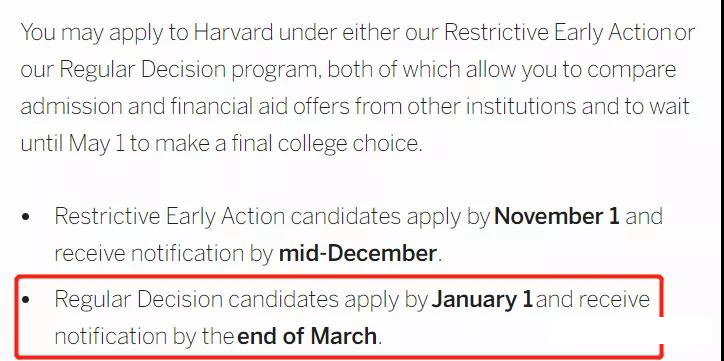Click "allow you to compare" text
Viewport: 724px width, 361px height.
coord(571,70)
